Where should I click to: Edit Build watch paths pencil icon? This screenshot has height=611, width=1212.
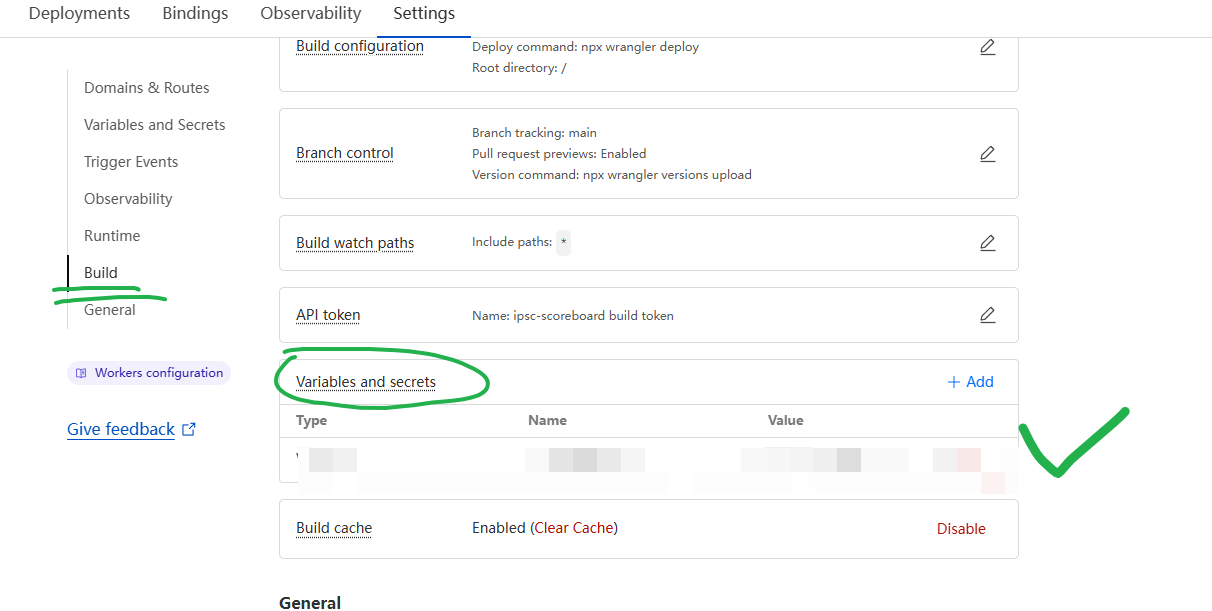click(x=987, y=243)
